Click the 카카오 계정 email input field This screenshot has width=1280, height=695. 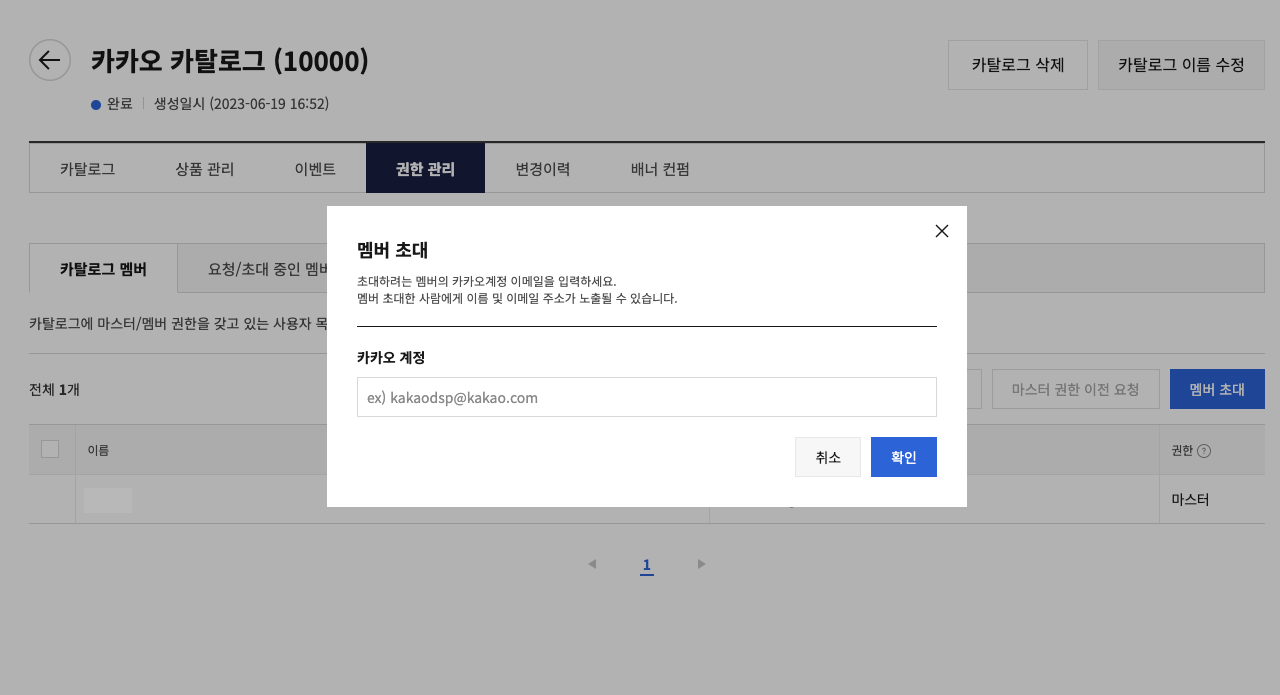click(x=646, y=397)
